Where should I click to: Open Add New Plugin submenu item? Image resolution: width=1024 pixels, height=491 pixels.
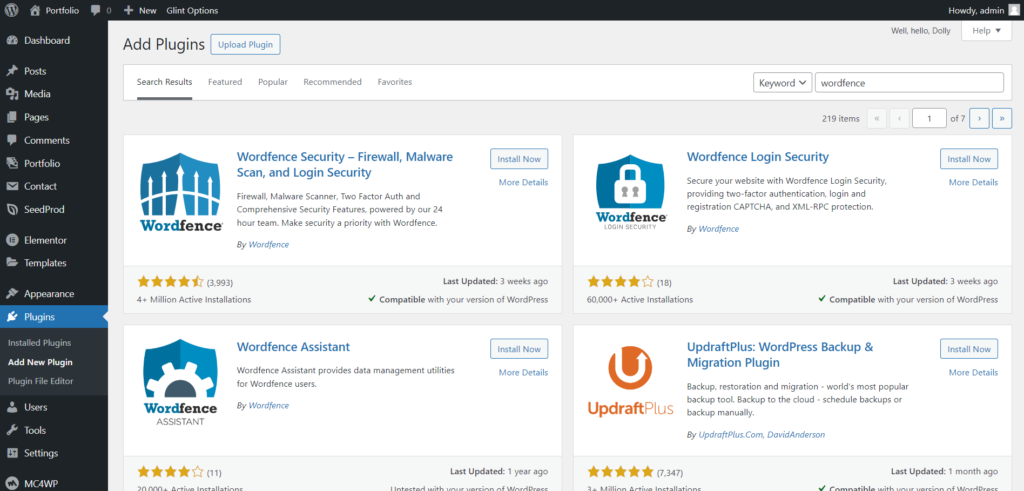pyautogui.click(x=40, y=362)
